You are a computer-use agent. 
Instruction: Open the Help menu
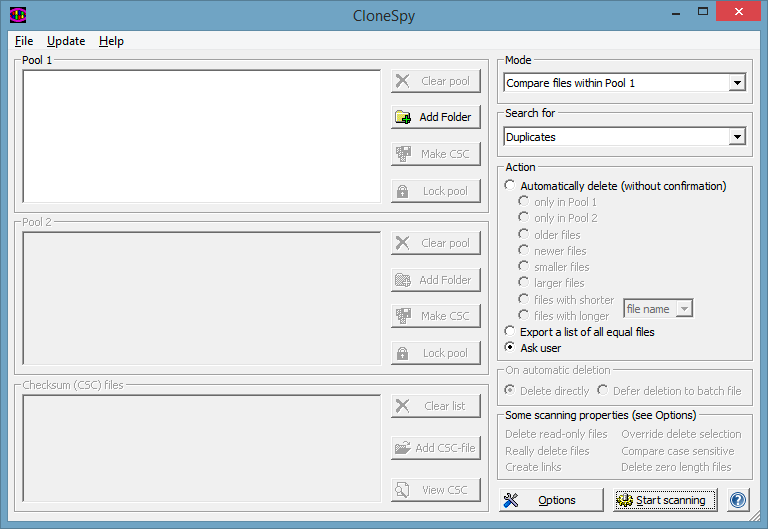(111, 41)
